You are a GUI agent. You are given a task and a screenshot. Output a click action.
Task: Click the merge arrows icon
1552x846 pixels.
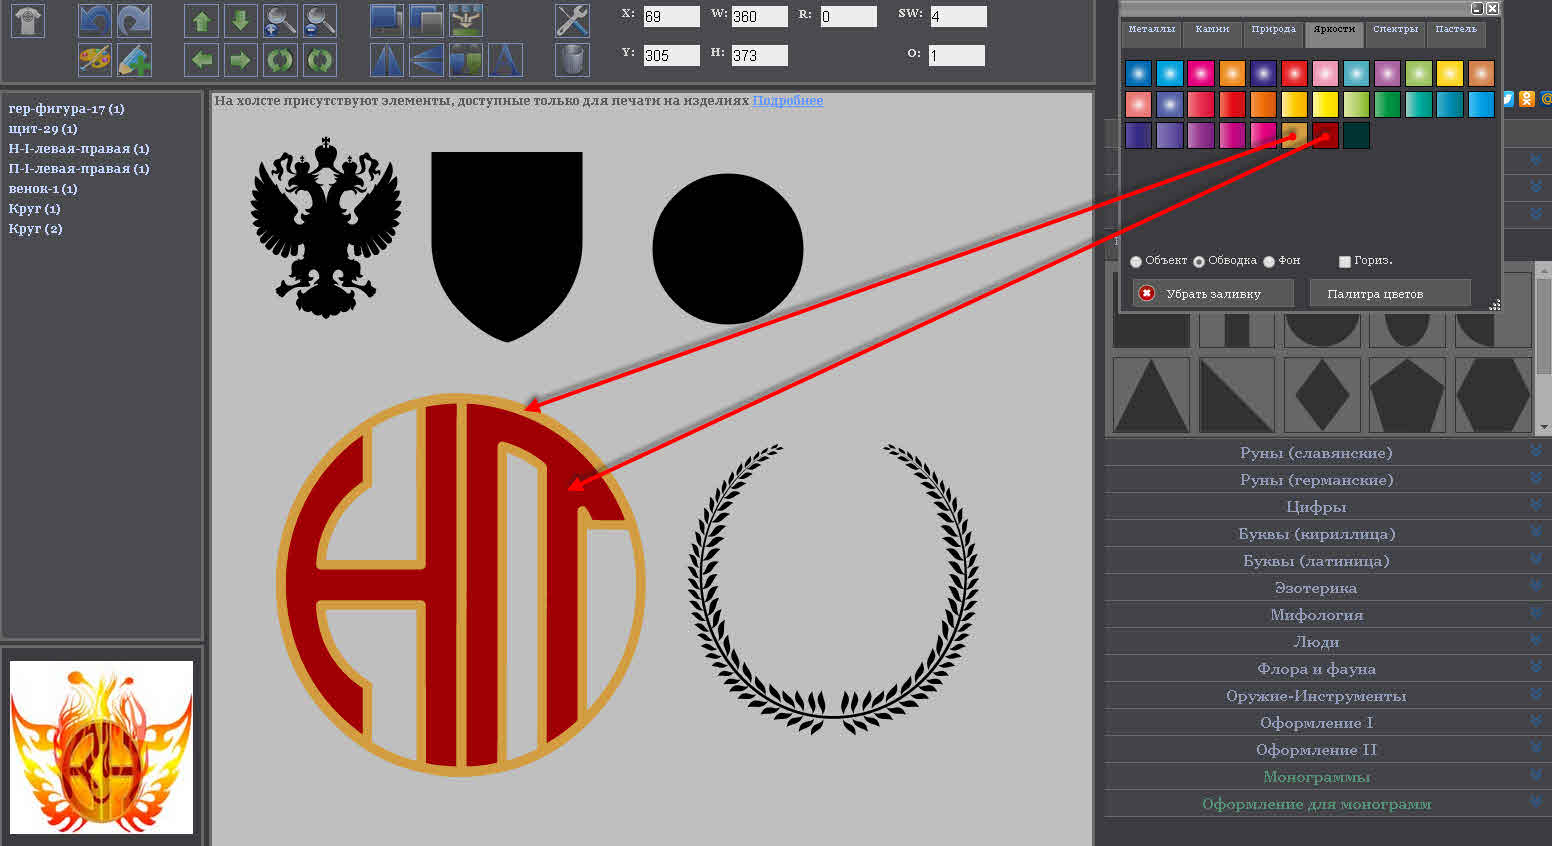(465, 20)
